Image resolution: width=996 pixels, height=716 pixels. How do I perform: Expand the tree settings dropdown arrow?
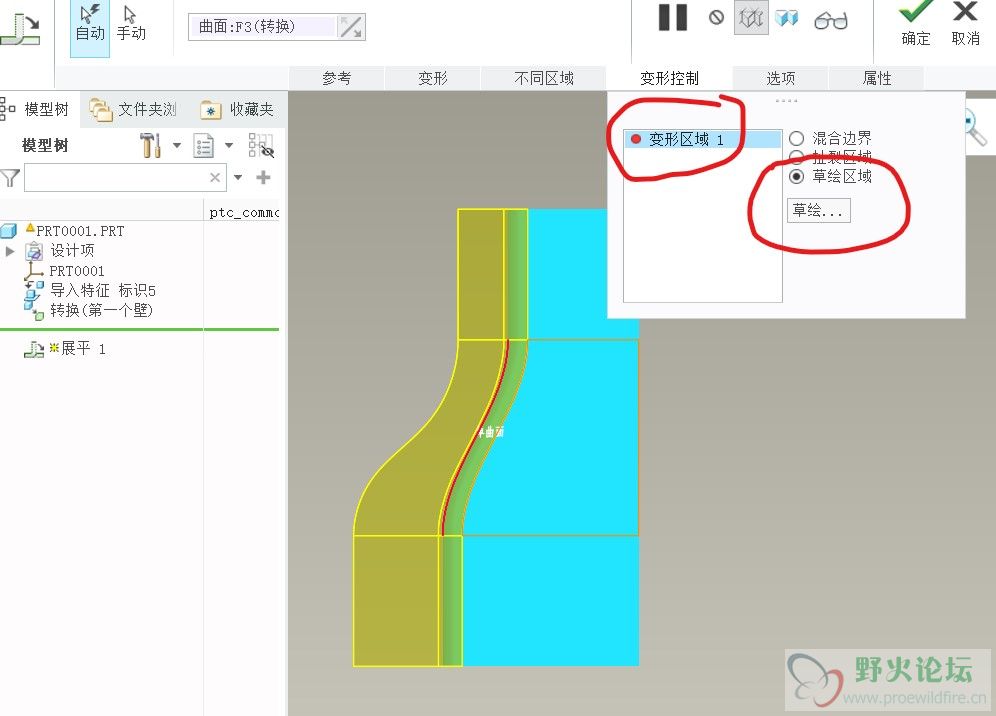pos(177,145)
